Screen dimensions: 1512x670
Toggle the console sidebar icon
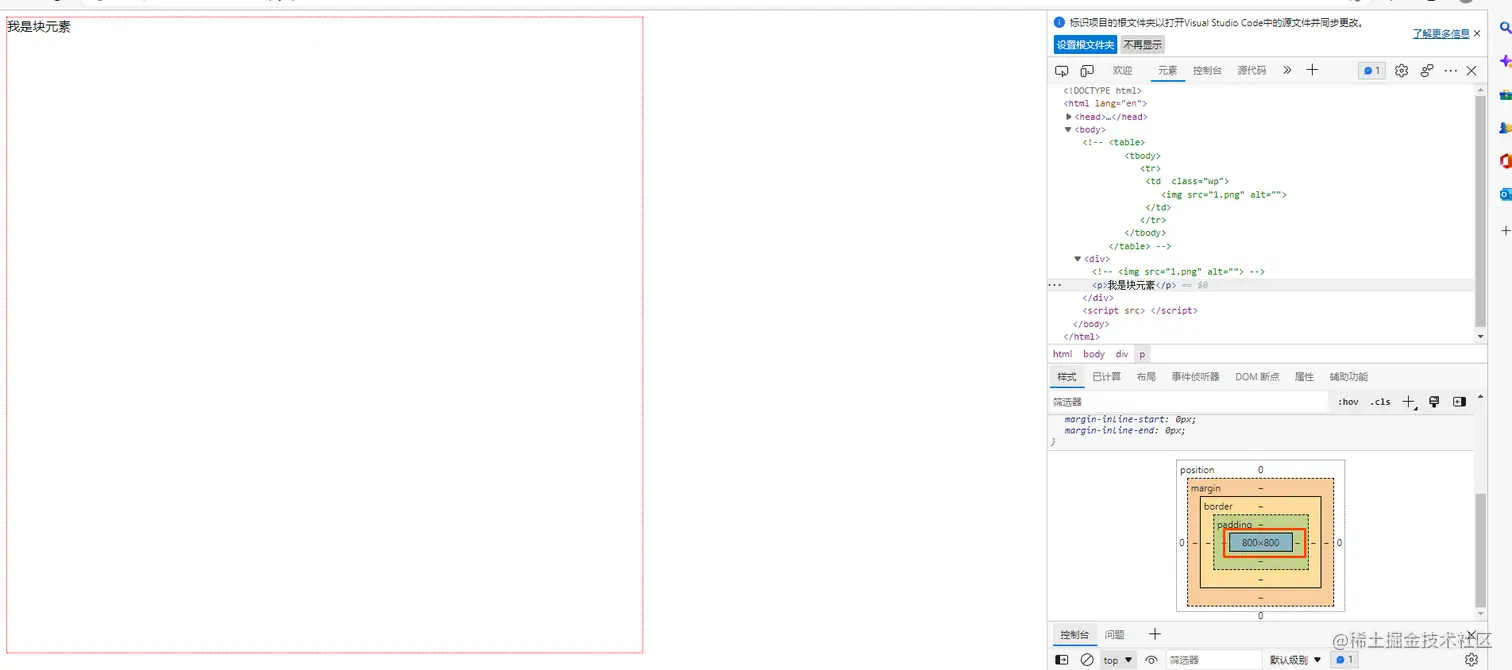[1062, 660]
